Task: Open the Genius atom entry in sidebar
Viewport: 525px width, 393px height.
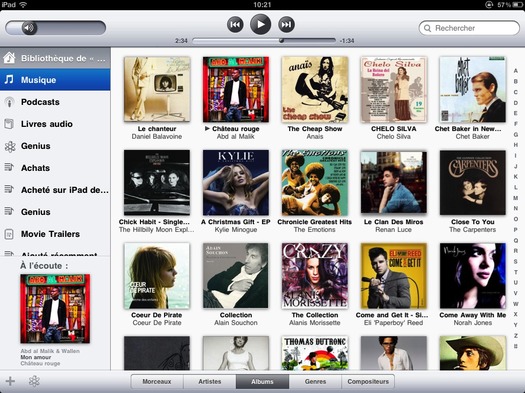Action: (x=55, y=146)
